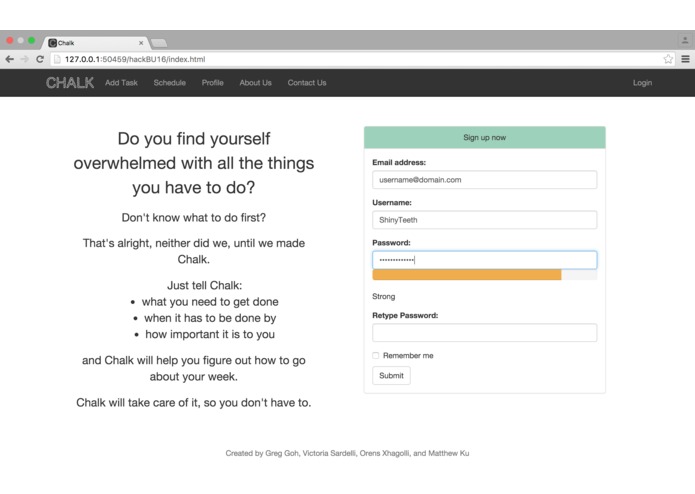Image resolution: width=695 pixels, height=494 pixels.
Task: Click 'when it has to be done by' bullet
Action: (x=210, y=318)
